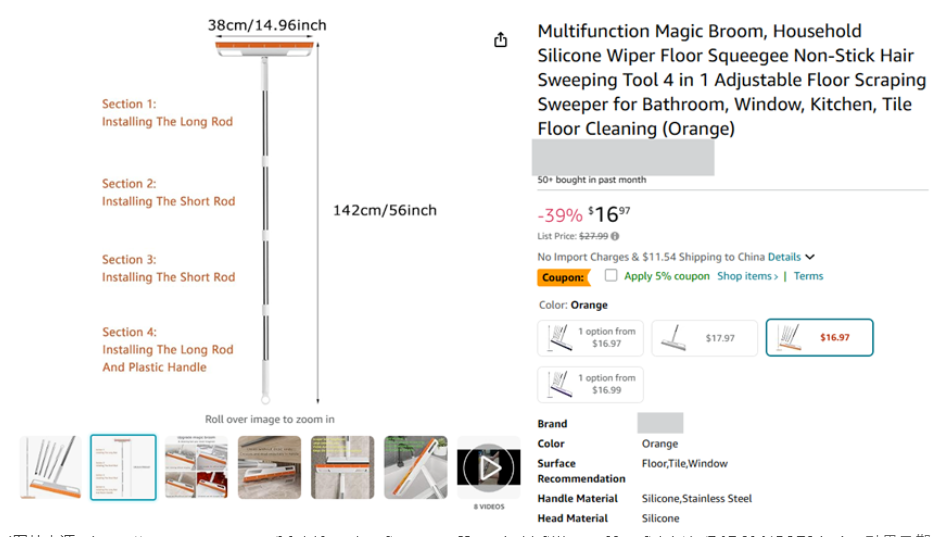Play the product video thumbnail
936x537 pixels.
(488, 468)
